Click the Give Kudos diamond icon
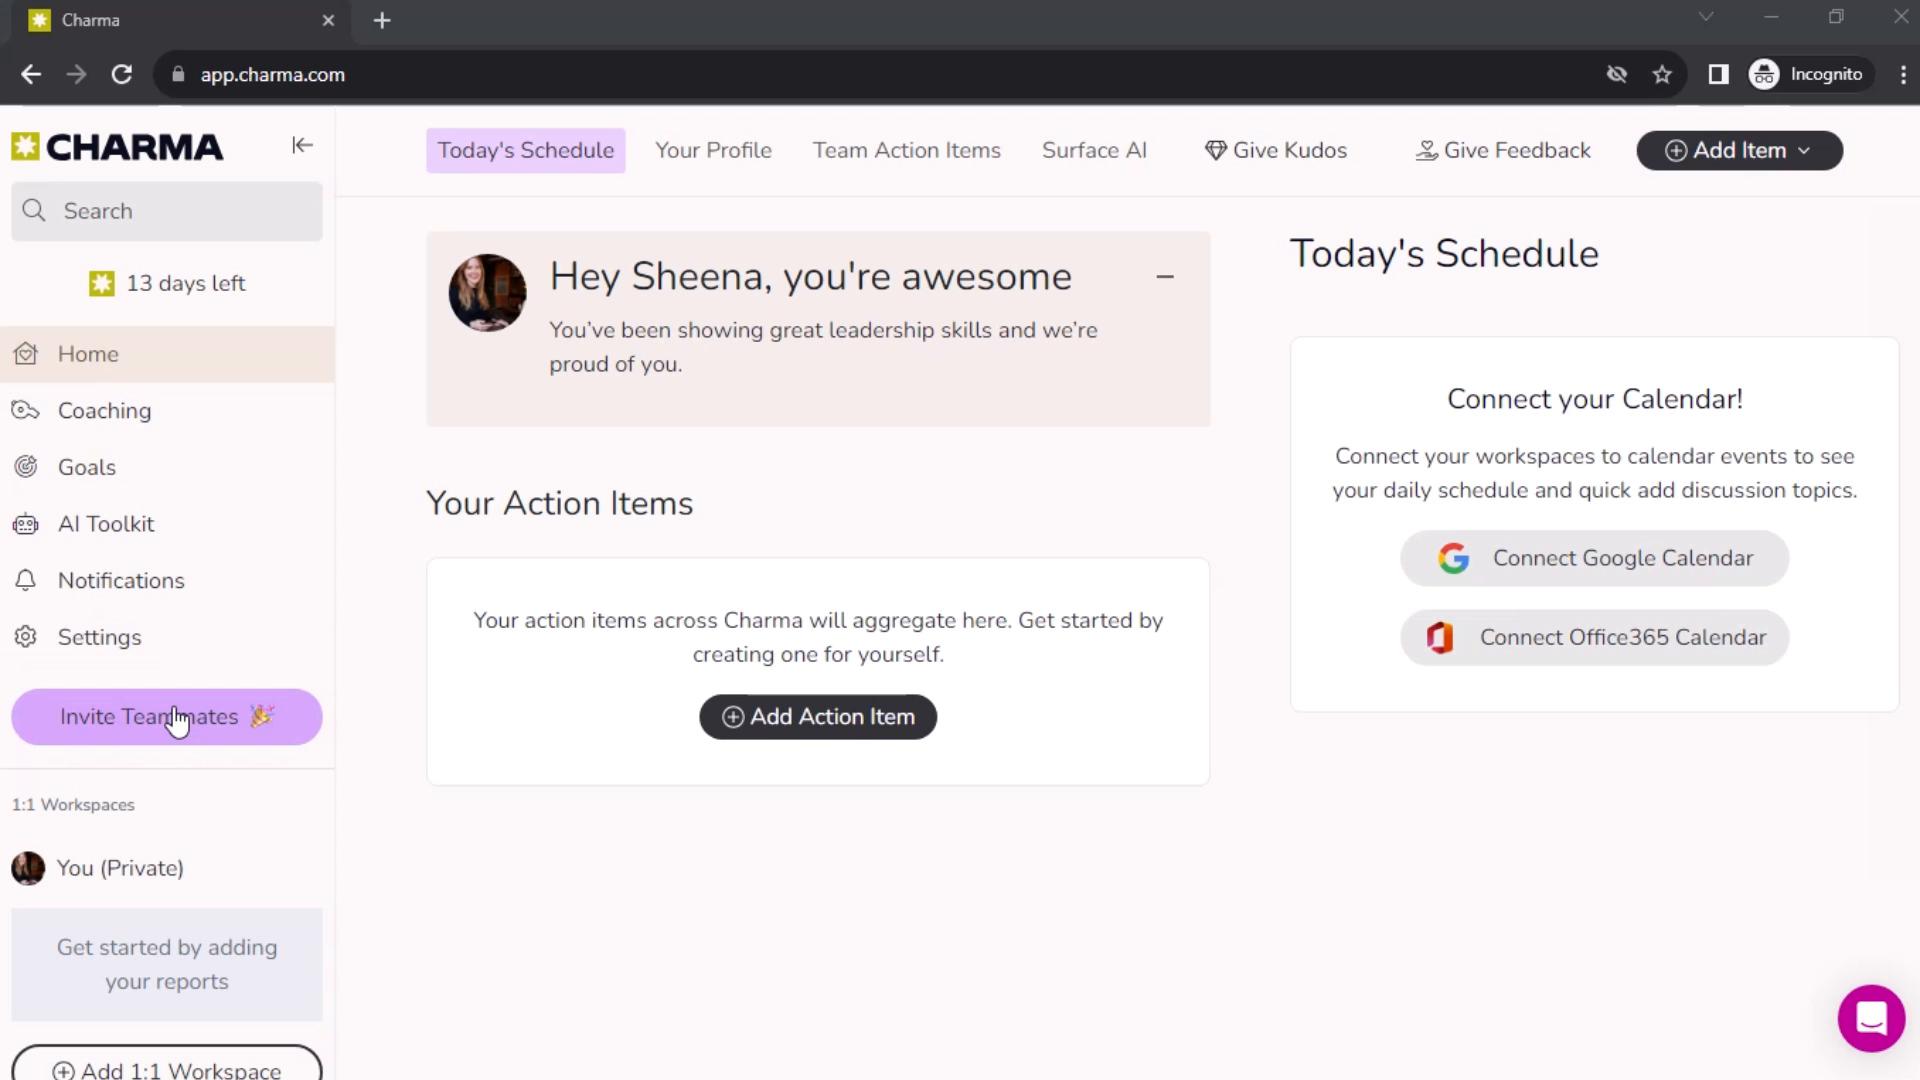Screen dimensions: 1920x1080 pyautogui.click(x=1217, y=150)
